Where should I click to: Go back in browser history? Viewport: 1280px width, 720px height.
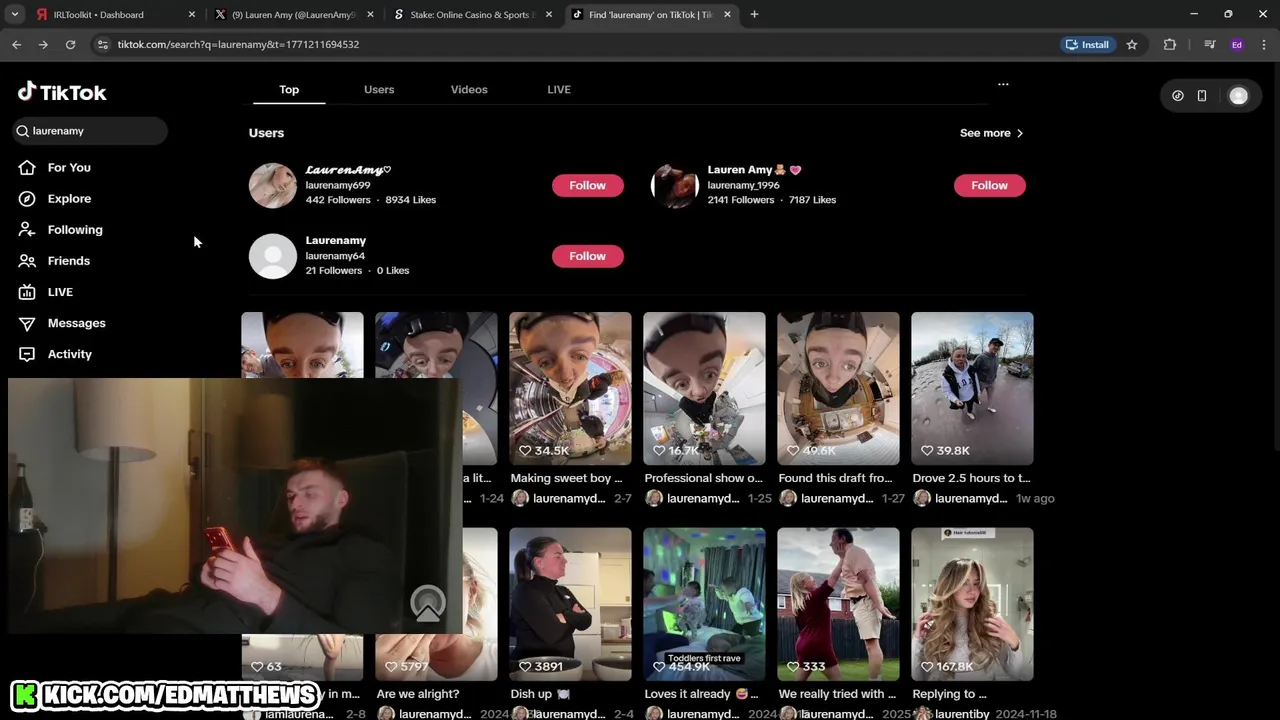pyautogui.click(x=17, y=44)
